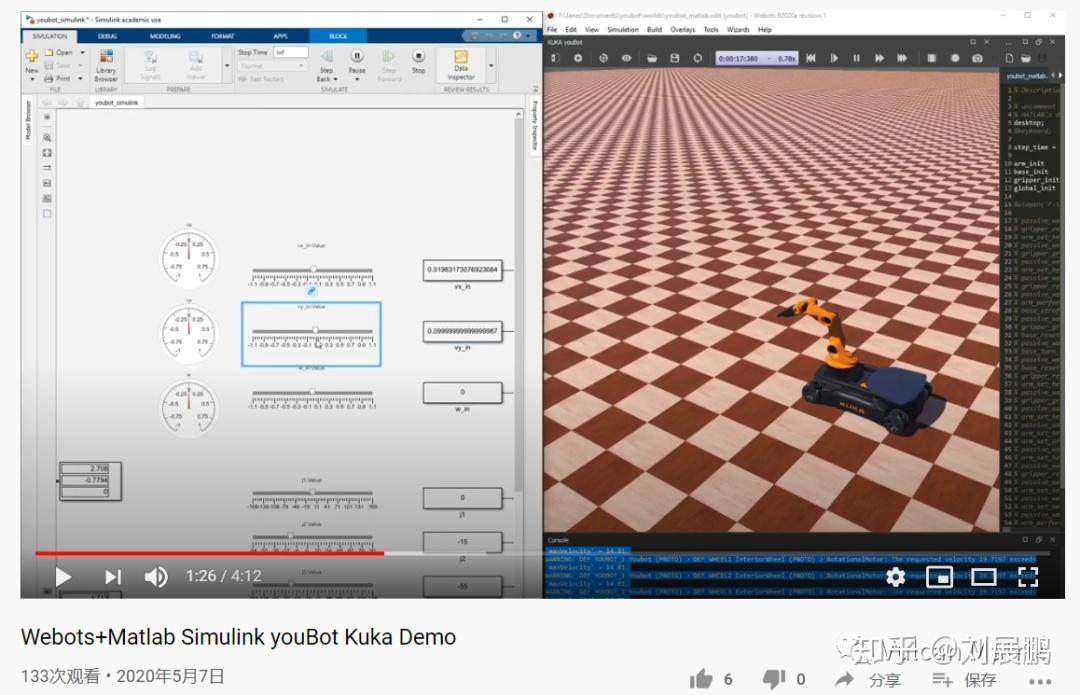1080x695 pixels.
Task: Pause the Webots simulation
Action: point(857,58)
